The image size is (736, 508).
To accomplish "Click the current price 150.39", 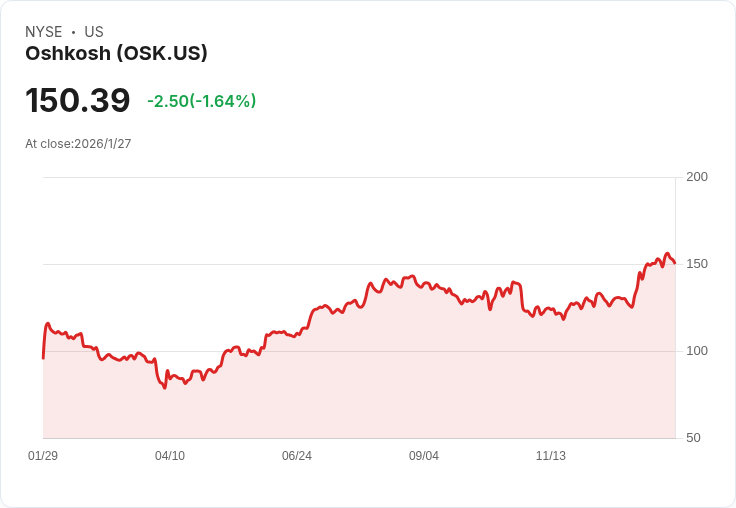I will (77, 101).
